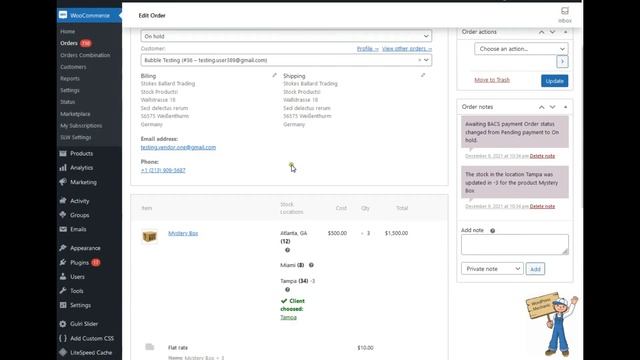640x360 pixels.
Task: Click help icon beside Miami stock location
Action: pos(311,265)
